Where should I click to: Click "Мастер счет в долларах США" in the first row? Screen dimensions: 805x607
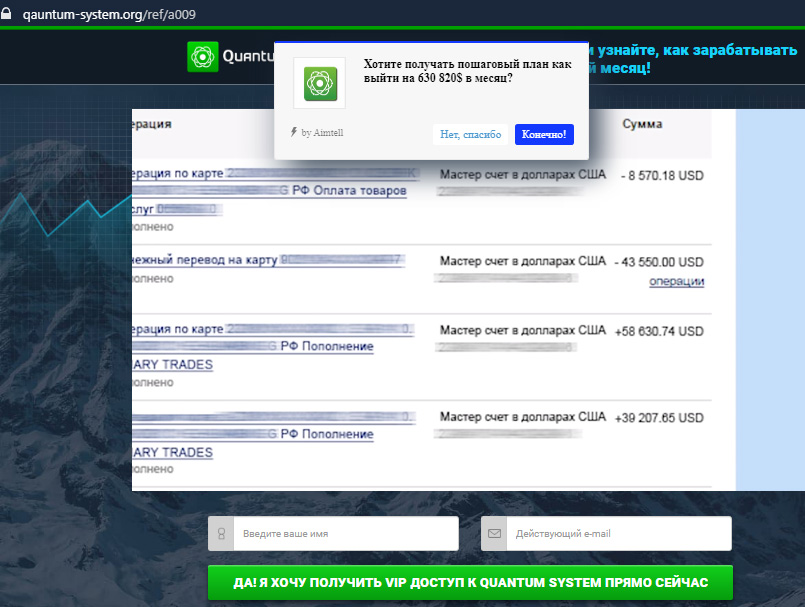coord(523,175)
